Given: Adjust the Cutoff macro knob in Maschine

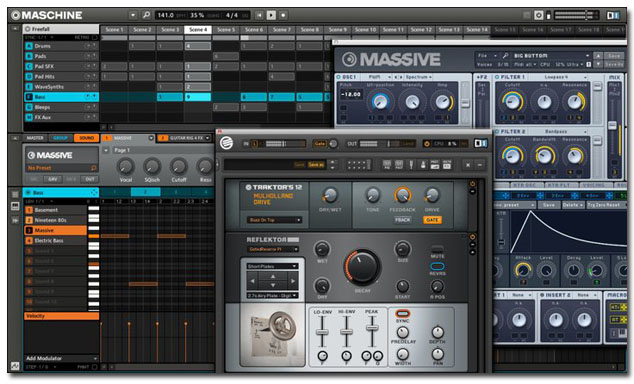Looking at the screenshot, I should coord(179,166).
